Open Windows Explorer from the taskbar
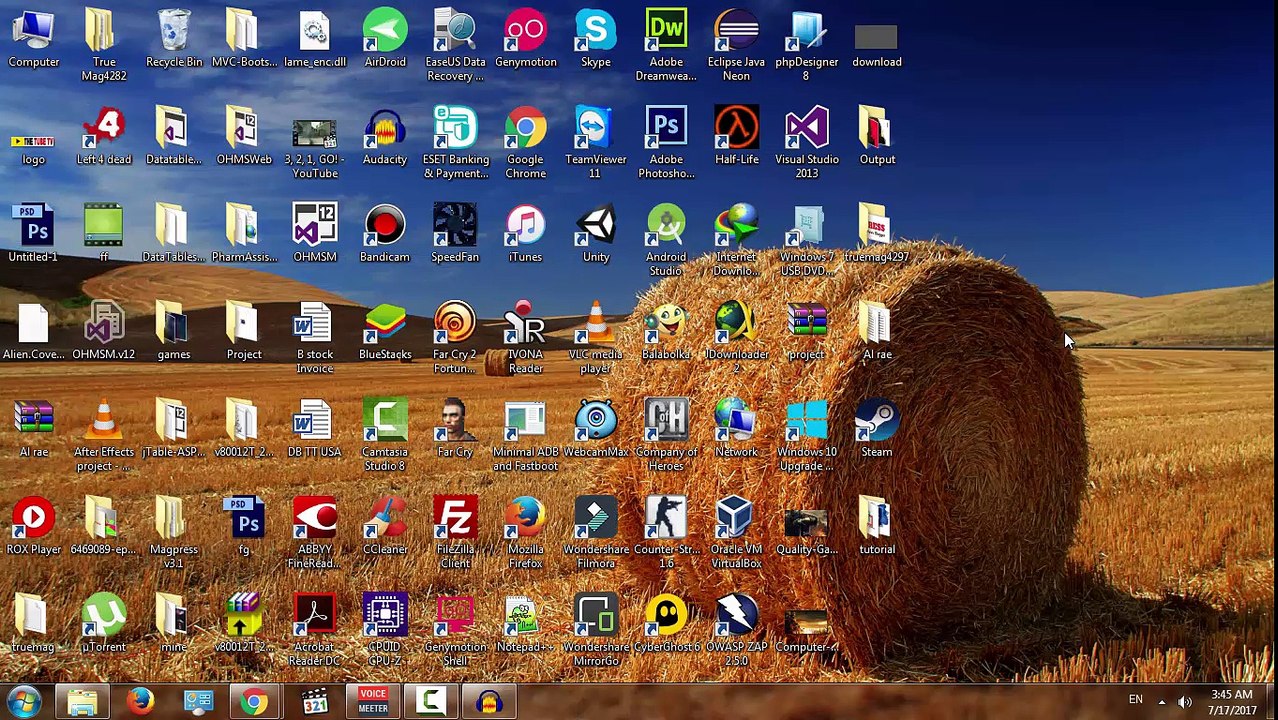 82,702
